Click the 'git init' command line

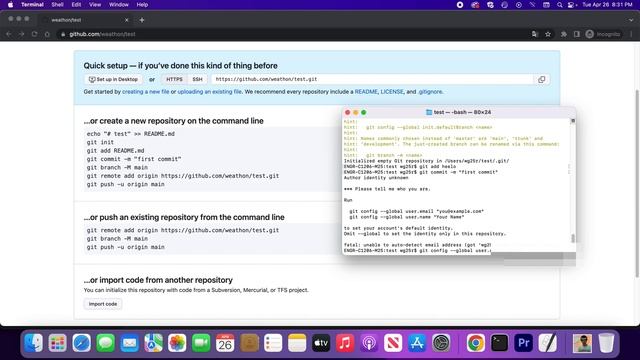(x=100, y=142)
